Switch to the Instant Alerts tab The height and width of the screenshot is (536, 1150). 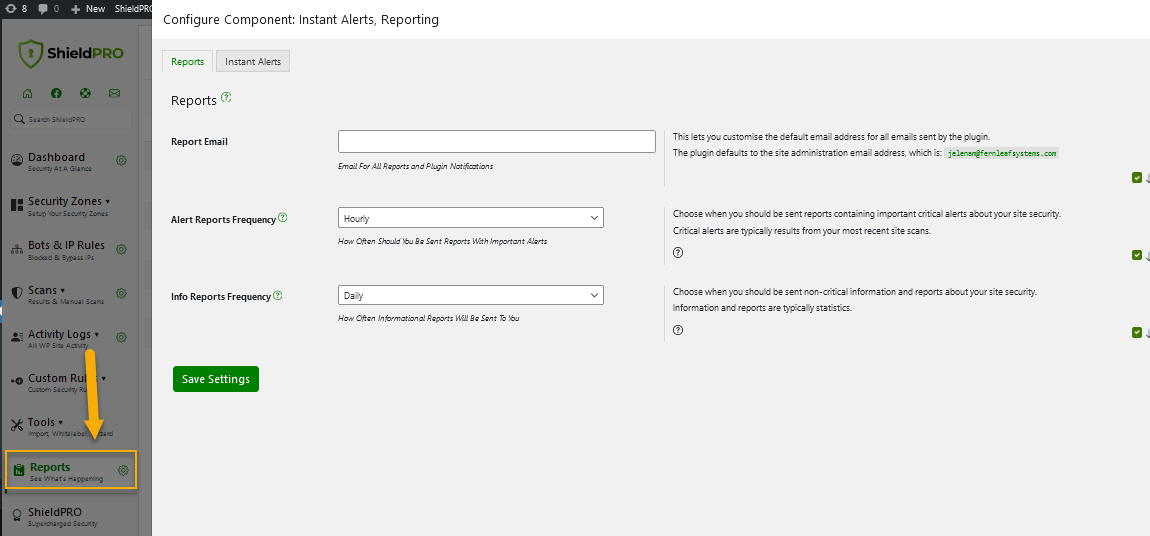(x=253, y=62)
